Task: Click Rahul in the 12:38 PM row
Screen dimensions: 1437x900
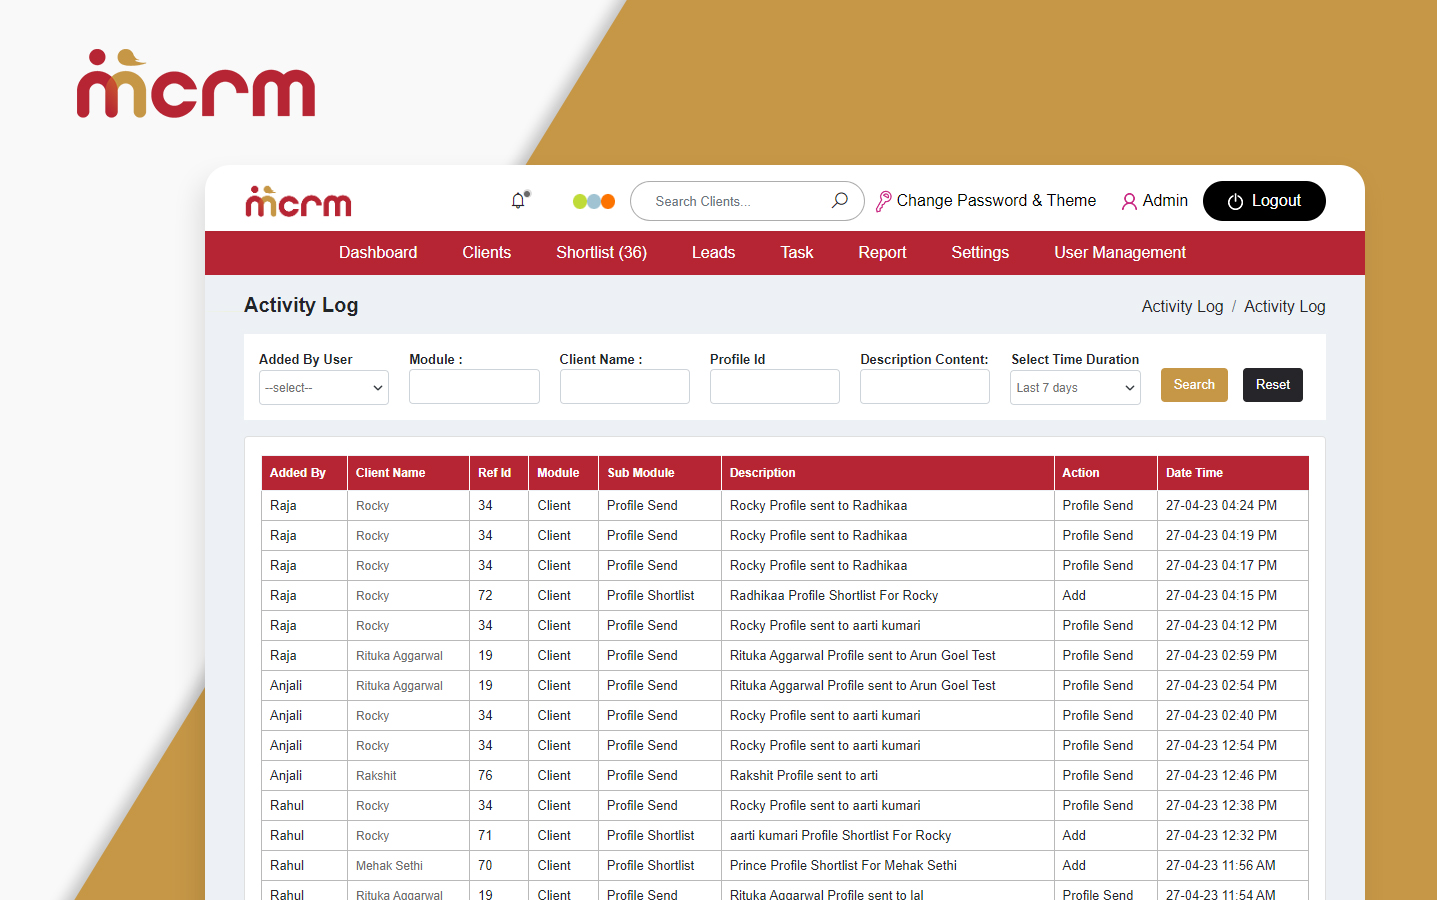Action: pyautogui.click(x=287, y=805)
